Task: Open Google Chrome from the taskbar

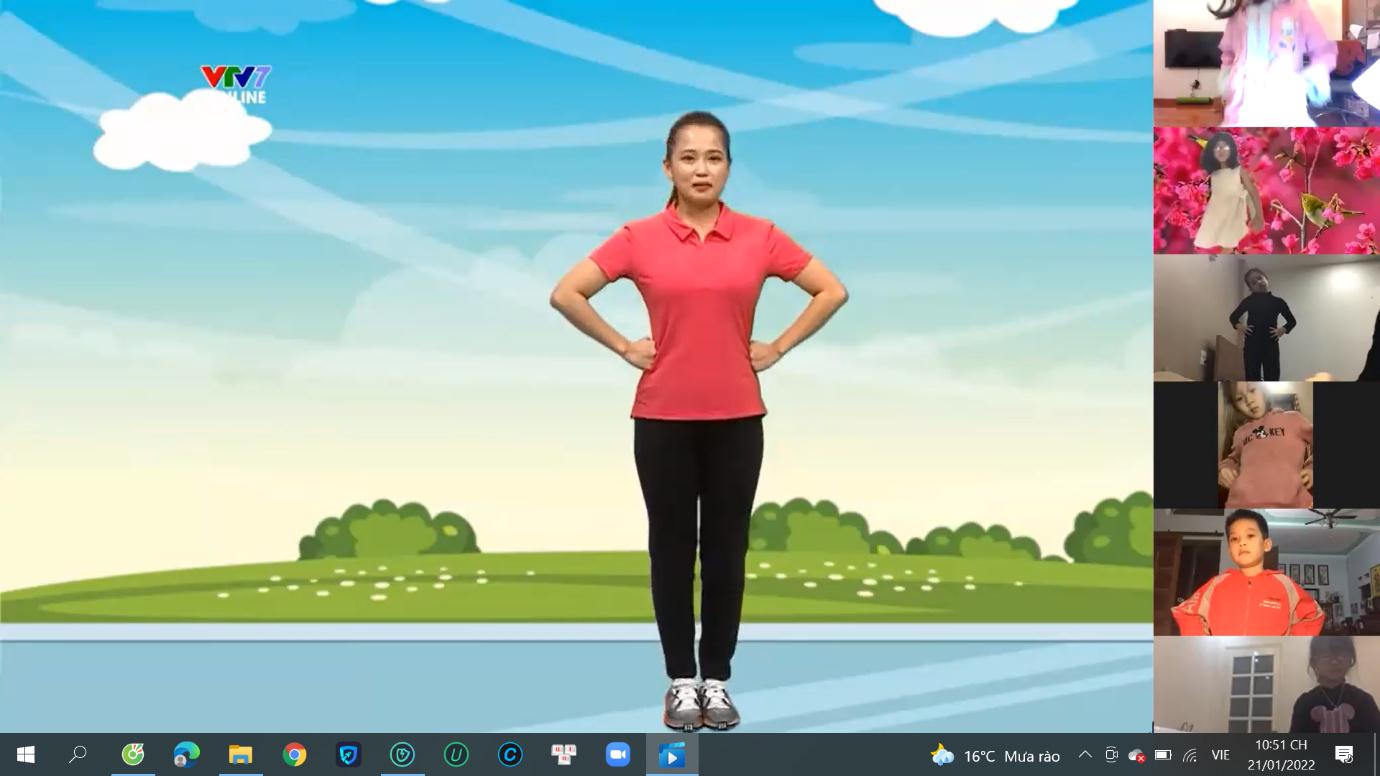Action: point(294,755)
